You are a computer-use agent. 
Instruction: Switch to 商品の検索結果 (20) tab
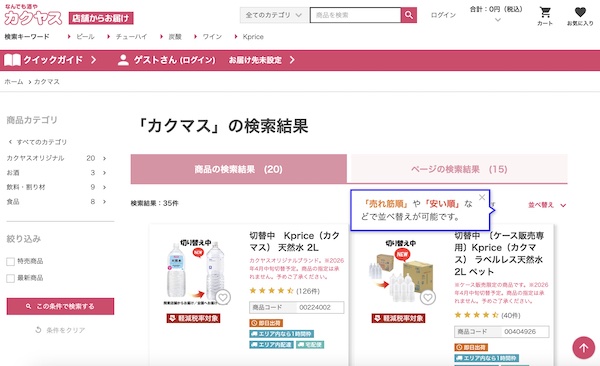click(x=239, y=169)
